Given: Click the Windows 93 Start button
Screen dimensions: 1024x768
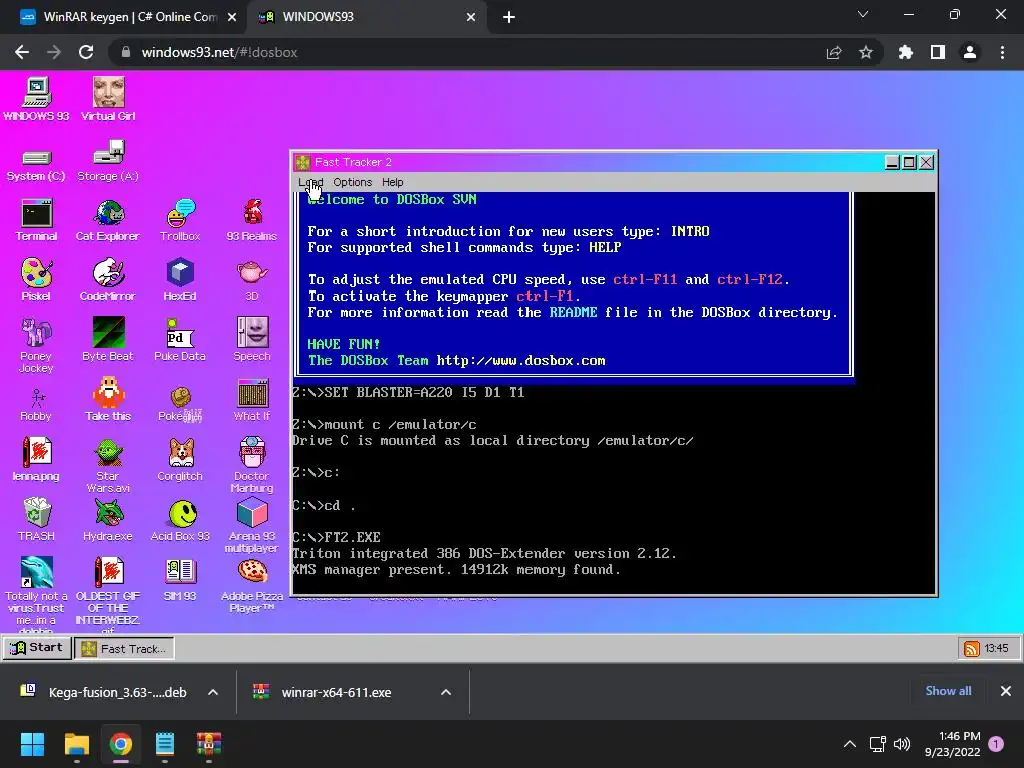Looking at the screenshot, I should [37, 648].
